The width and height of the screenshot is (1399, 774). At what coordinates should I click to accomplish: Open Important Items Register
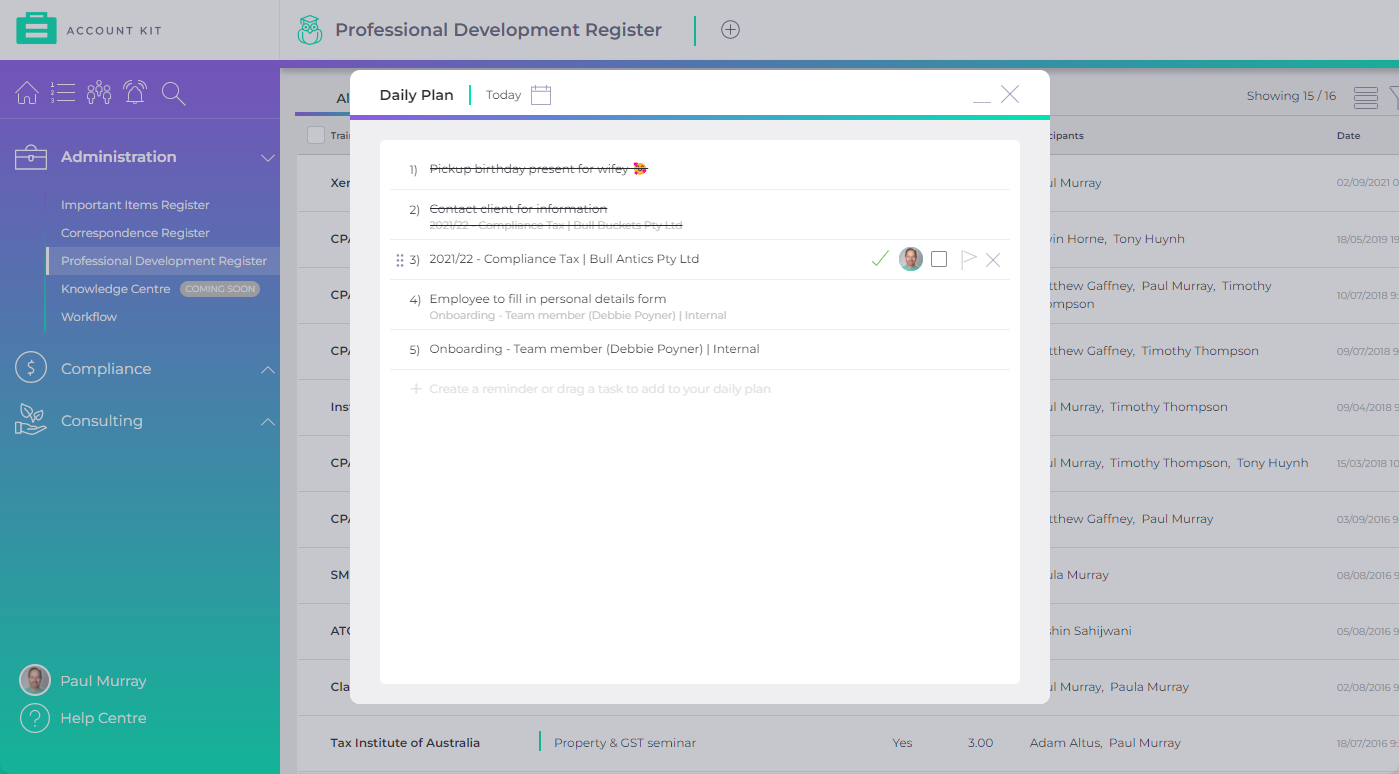pyautogui.click(x=135, y=205)
